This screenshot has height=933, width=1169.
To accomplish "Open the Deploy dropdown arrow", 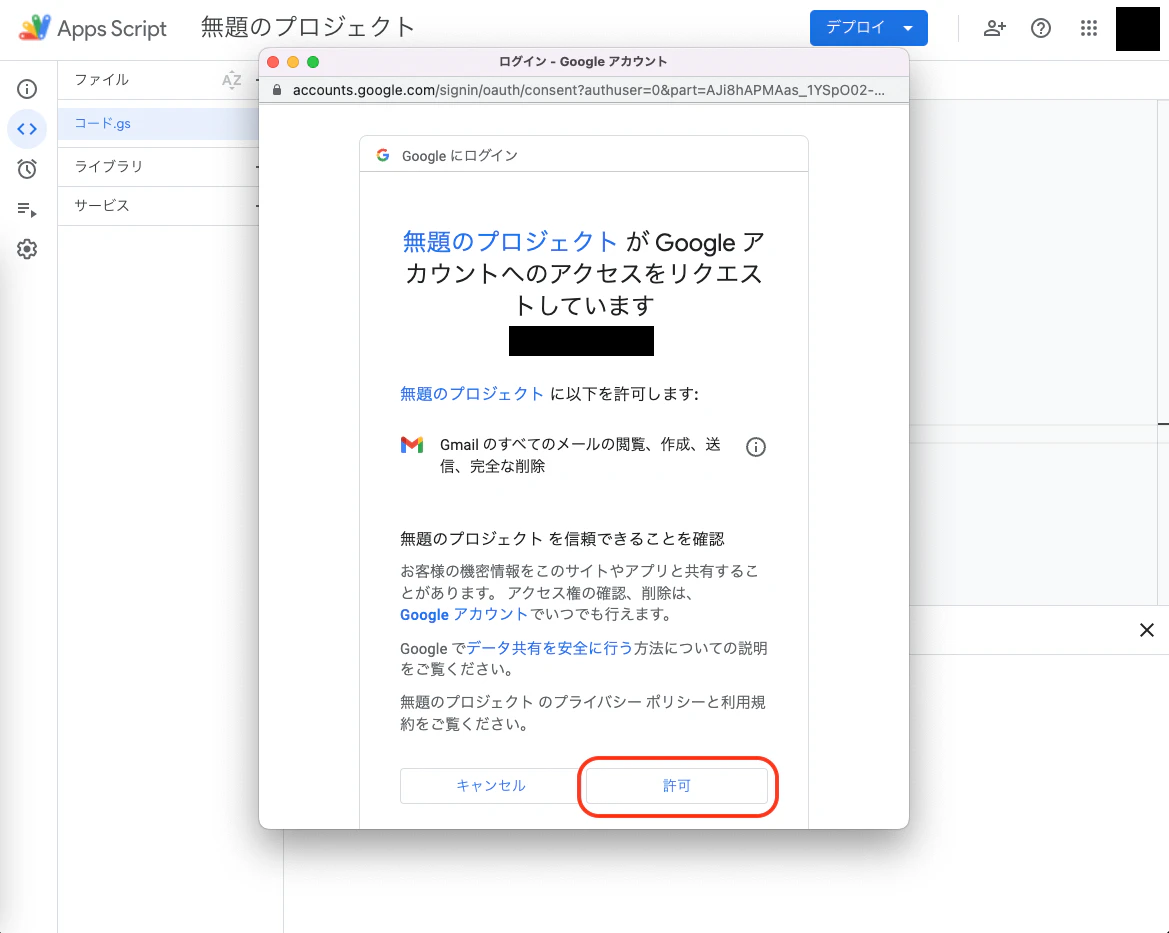I will click(x=908, y=28).
